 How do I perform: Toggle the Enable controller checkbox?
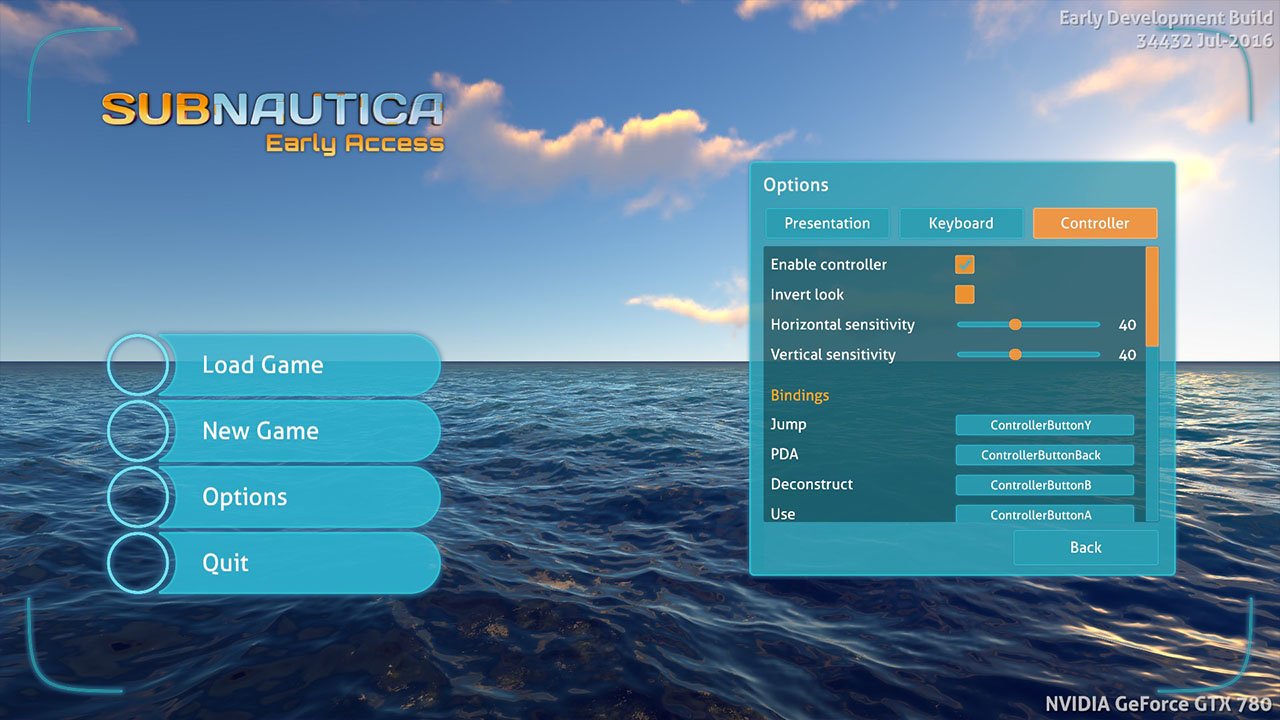[965, 264]
